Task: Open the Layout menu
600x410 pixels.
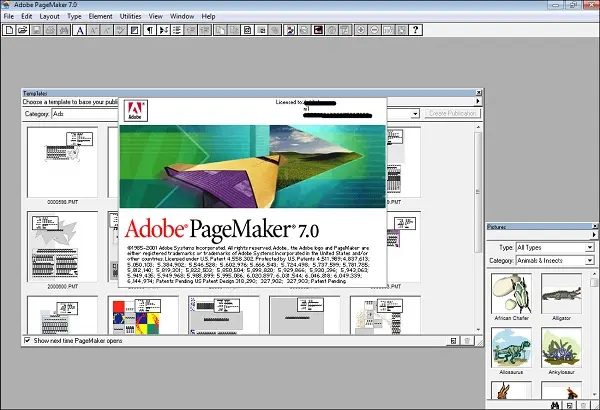Action: click(50, 16)
